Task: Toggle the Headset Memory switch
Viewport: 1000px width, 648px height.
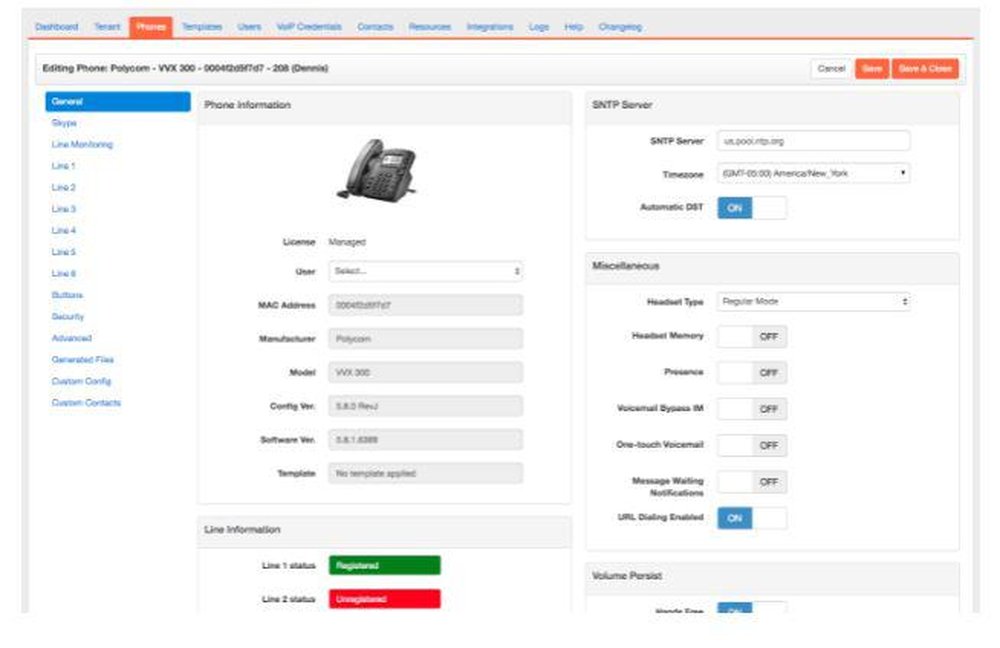Action: coord(752,337)
